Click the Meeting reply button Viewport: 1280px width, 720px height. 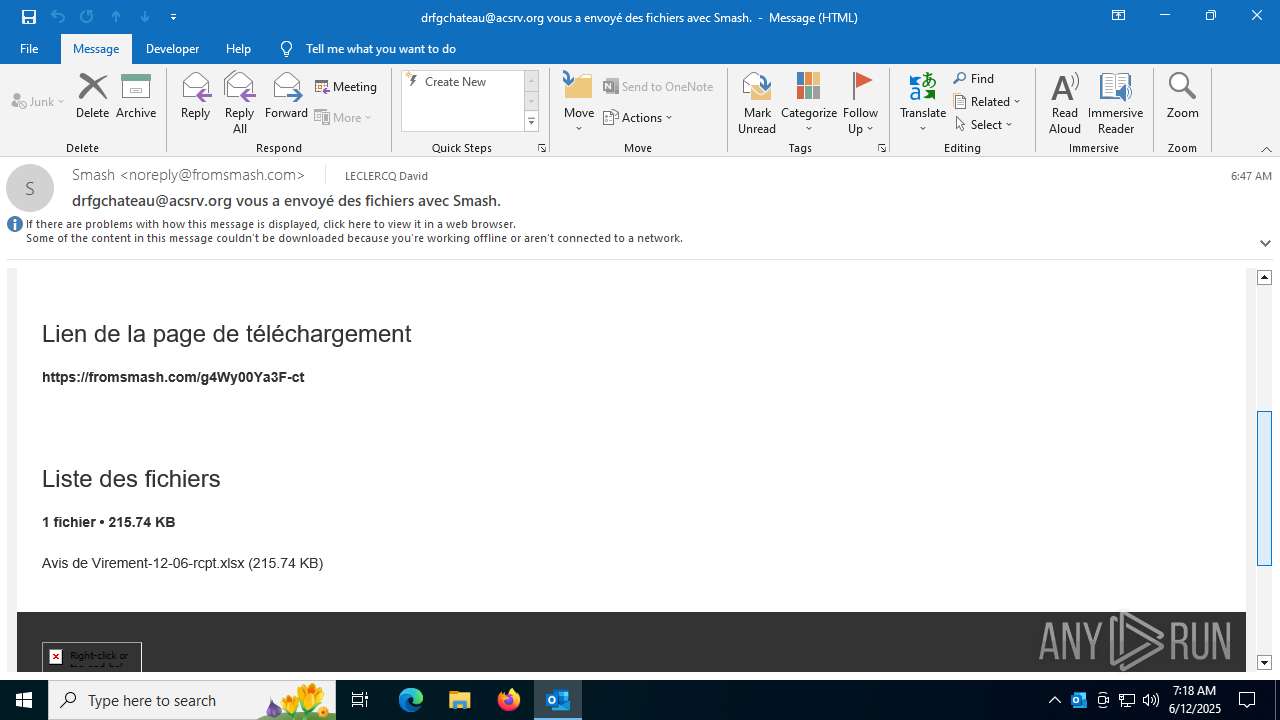(346, 87)
